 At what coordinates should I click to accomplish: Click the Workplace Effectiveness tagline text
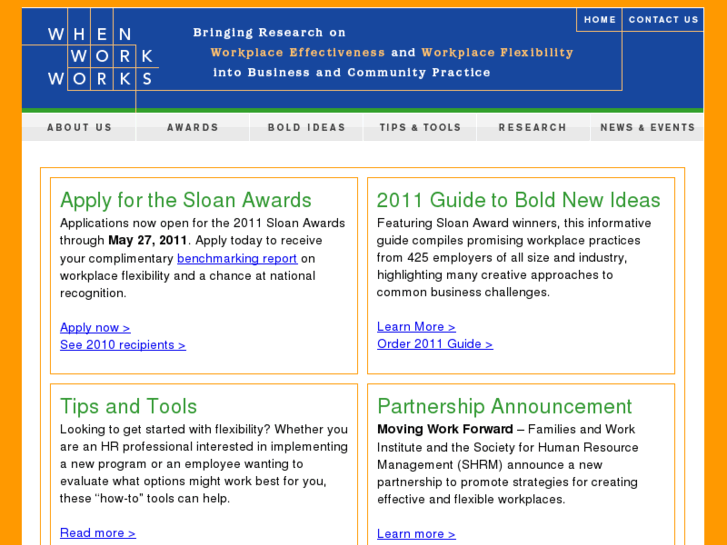tap(298, 52)
